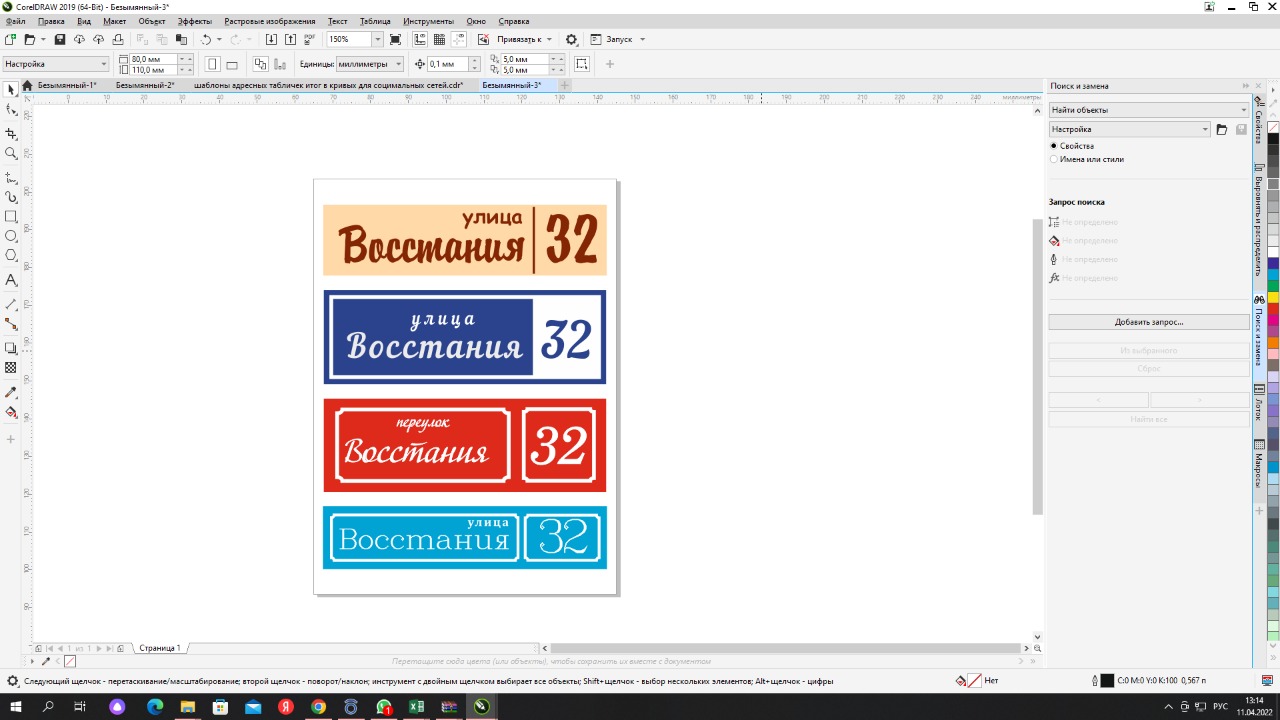Screen dimensions: 1280x720
Task: Open the Options gear icon in toolbar
Action: (571, 40)
